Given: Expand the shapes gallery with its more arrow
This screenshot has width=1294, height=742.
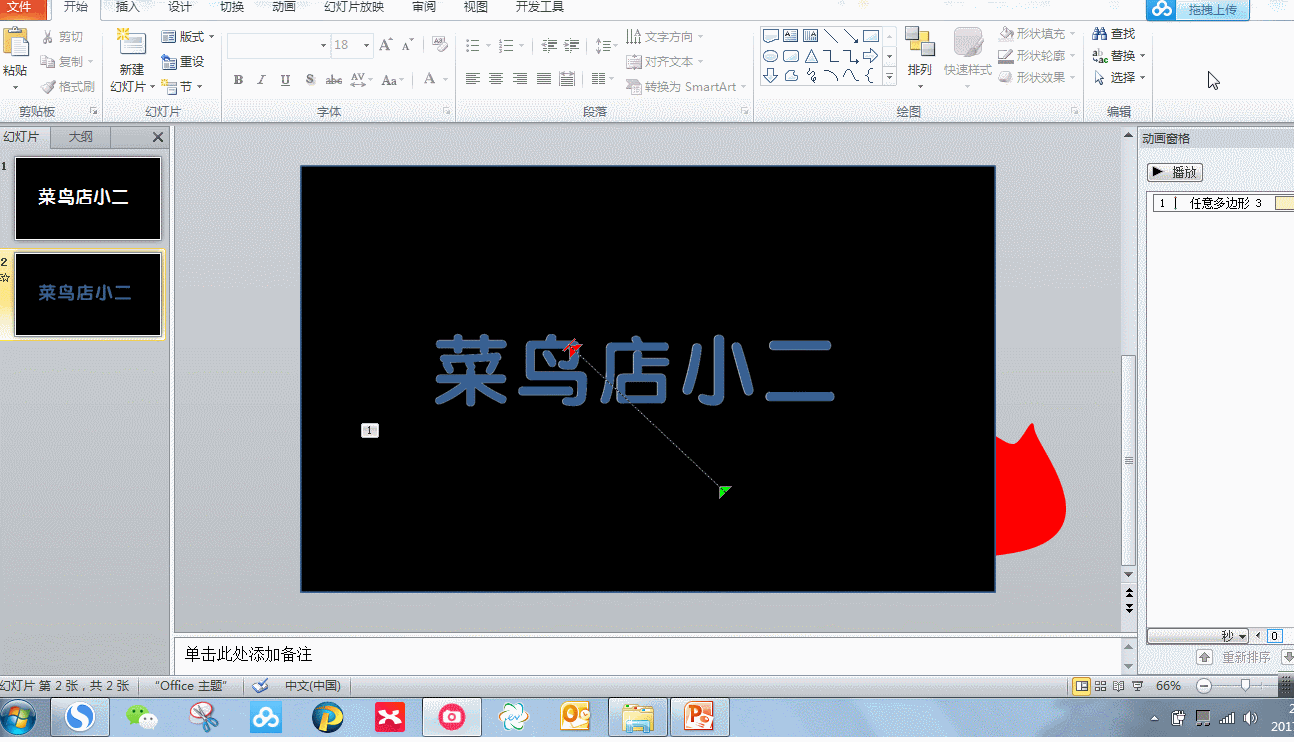Looking at the screenshot, I should (888, 76).
